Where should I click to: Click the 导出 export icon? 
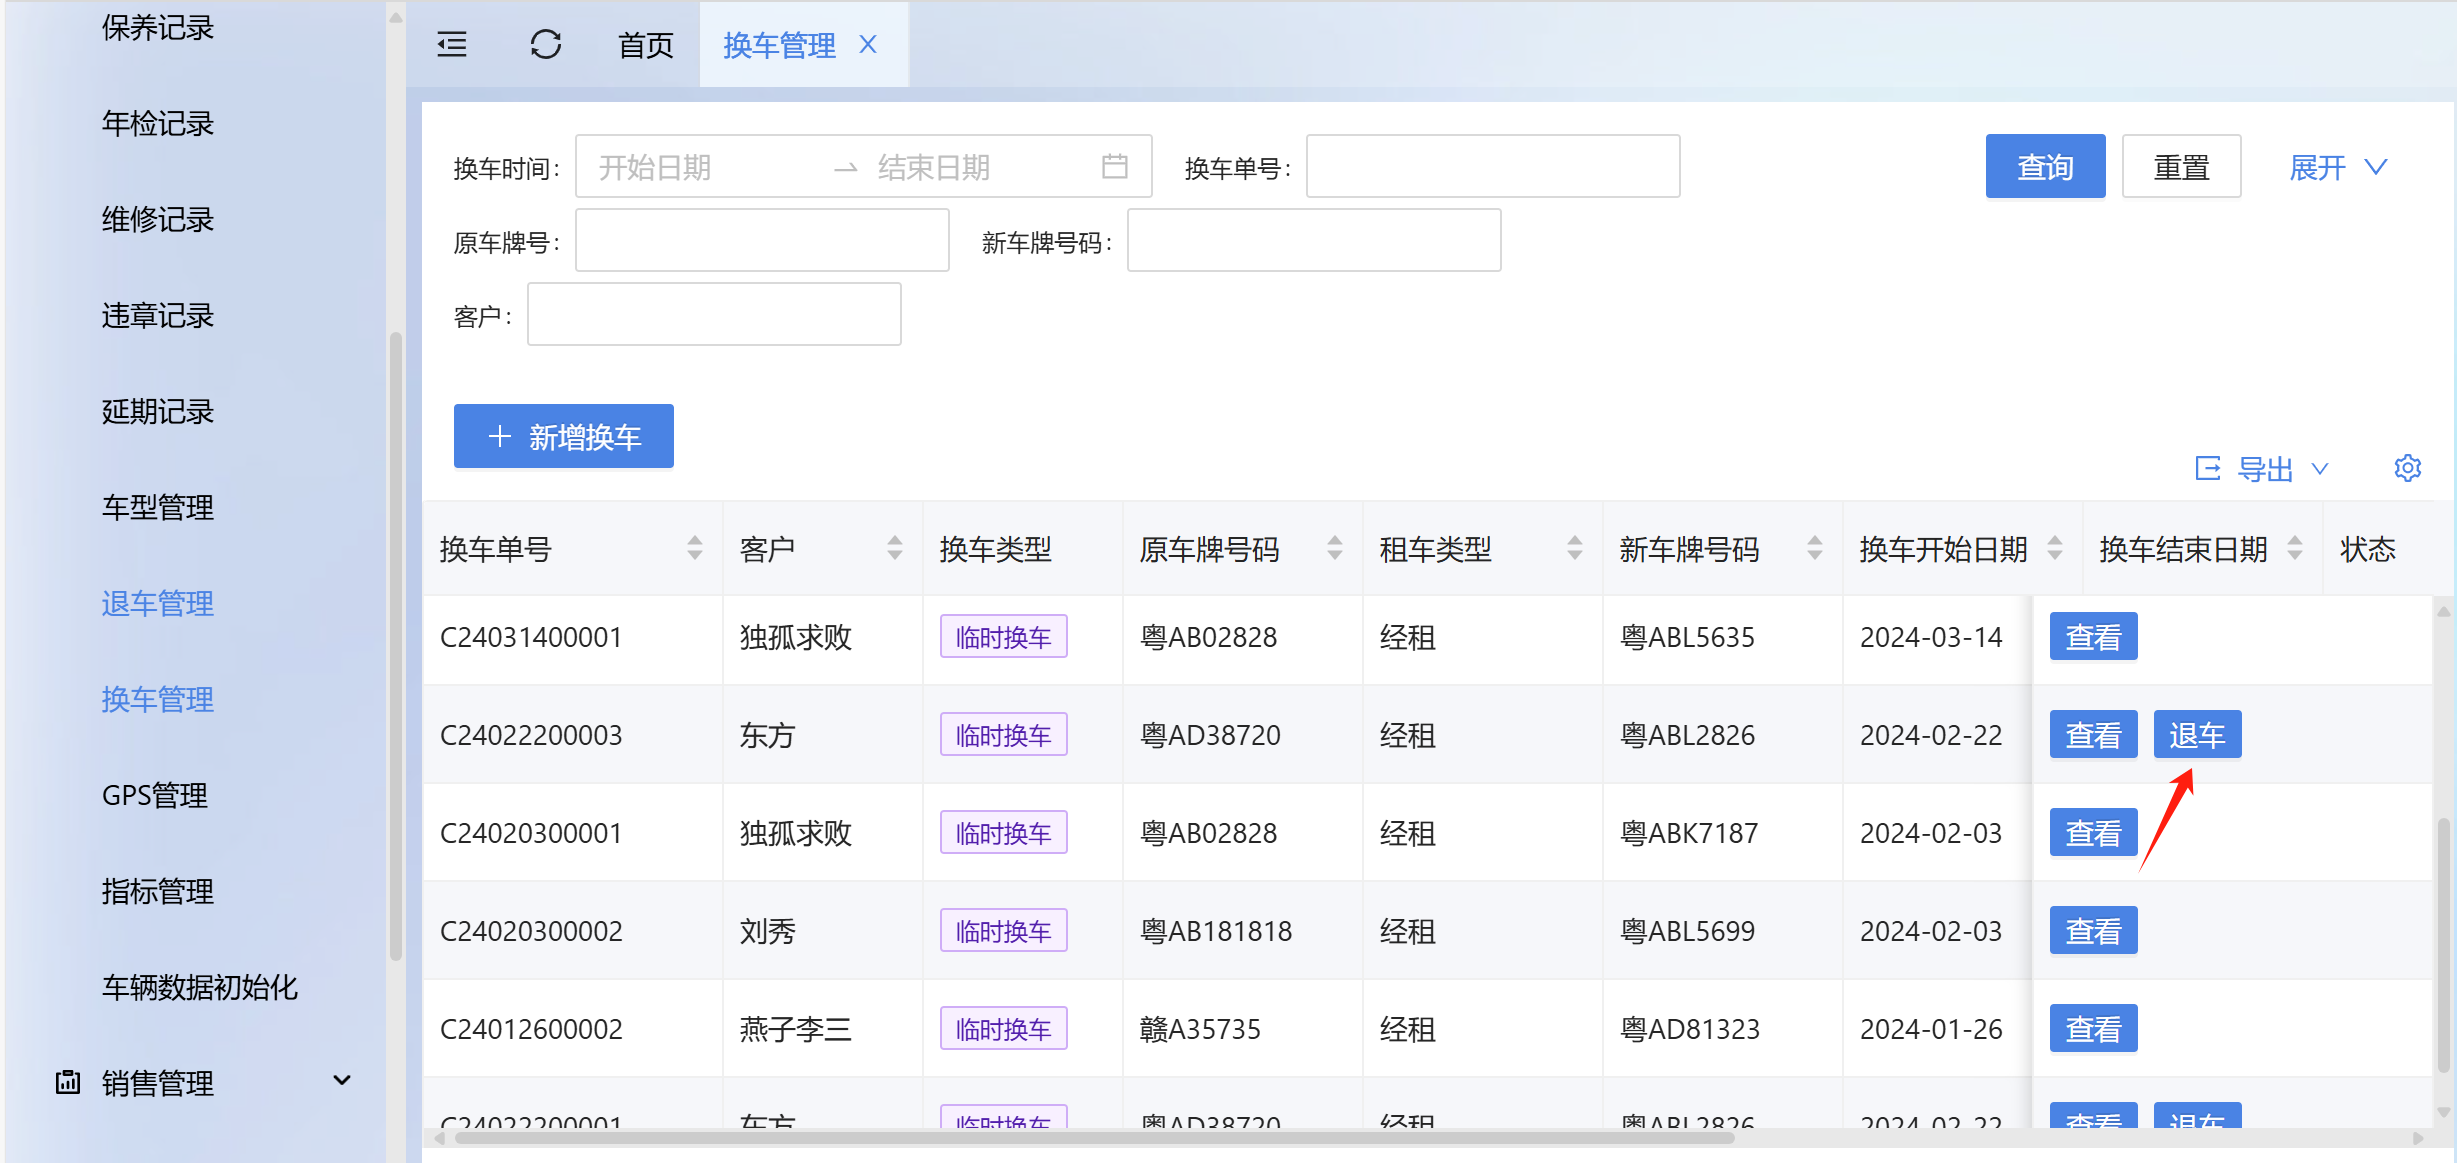[x=2207, y=468]
